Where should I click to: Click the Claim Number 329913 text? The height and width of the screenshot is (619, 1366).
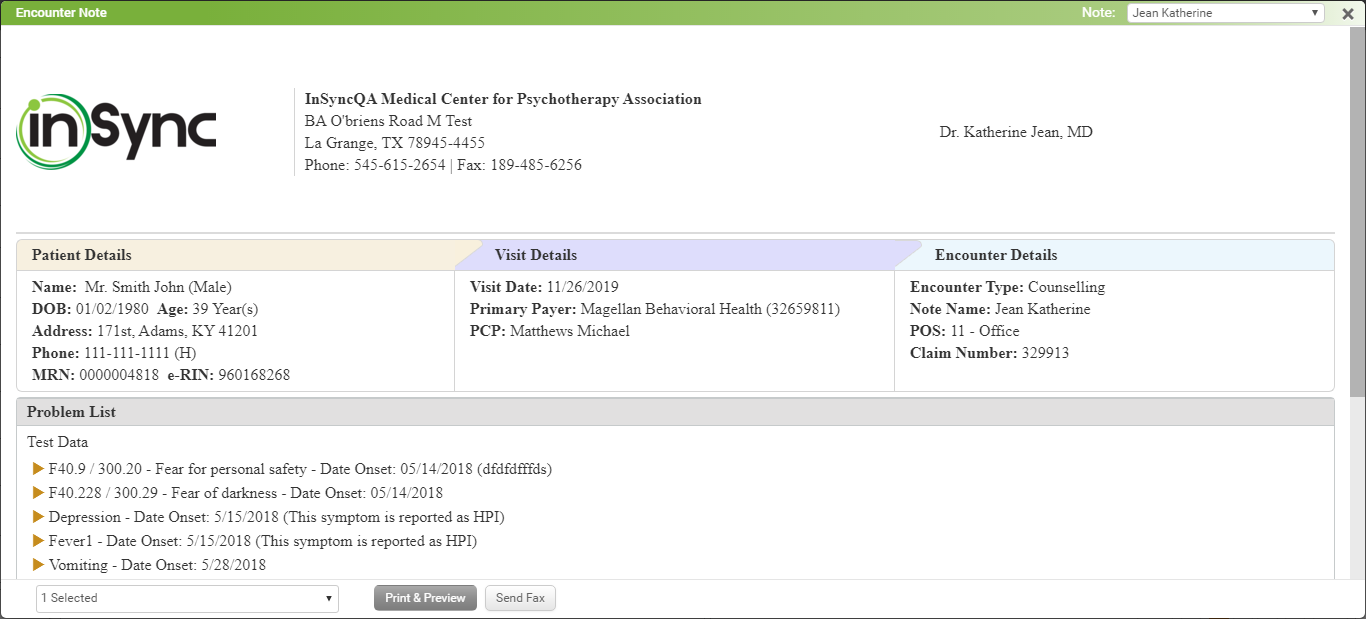(1044, 353)
